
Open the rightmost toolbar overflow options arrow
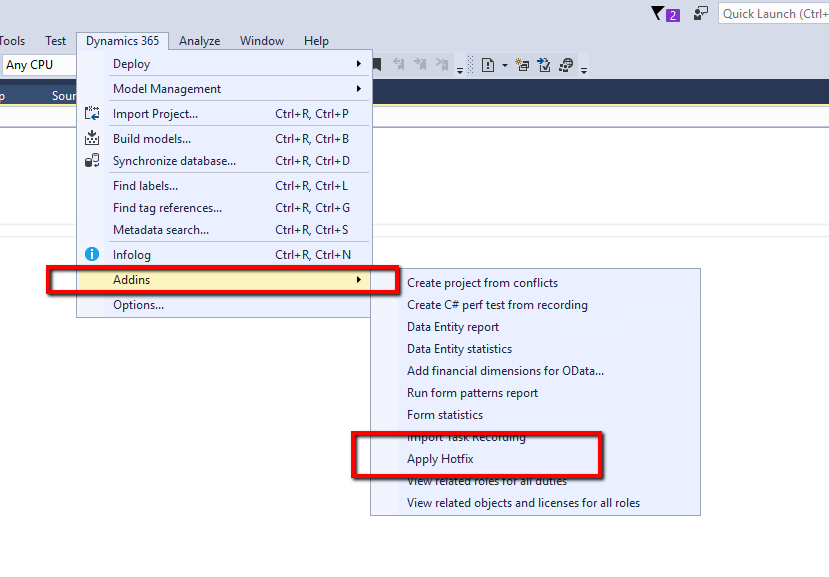tap(584, 70)
